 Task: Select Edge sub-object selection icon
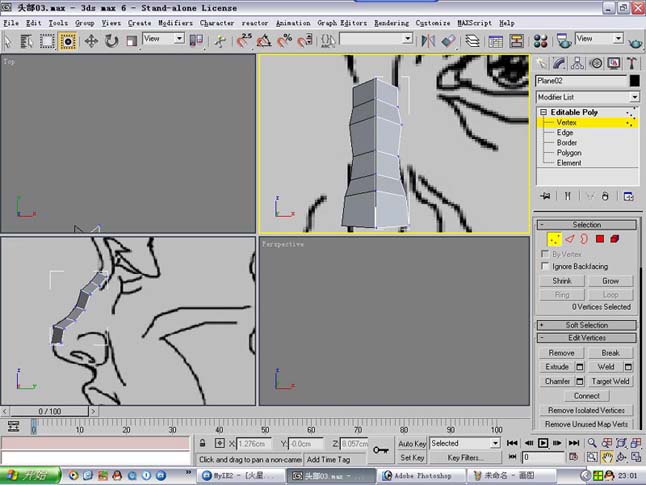570,239
